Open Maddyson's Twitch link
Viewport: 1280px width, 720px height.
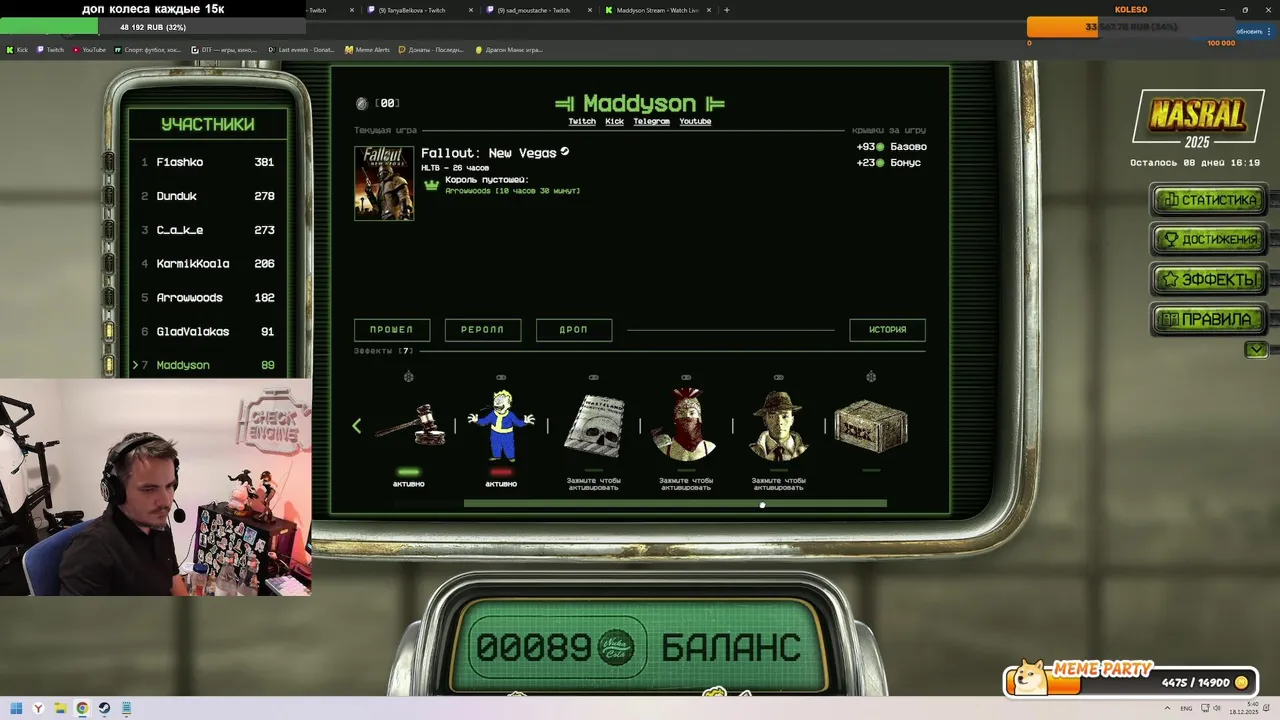(582, 122)
